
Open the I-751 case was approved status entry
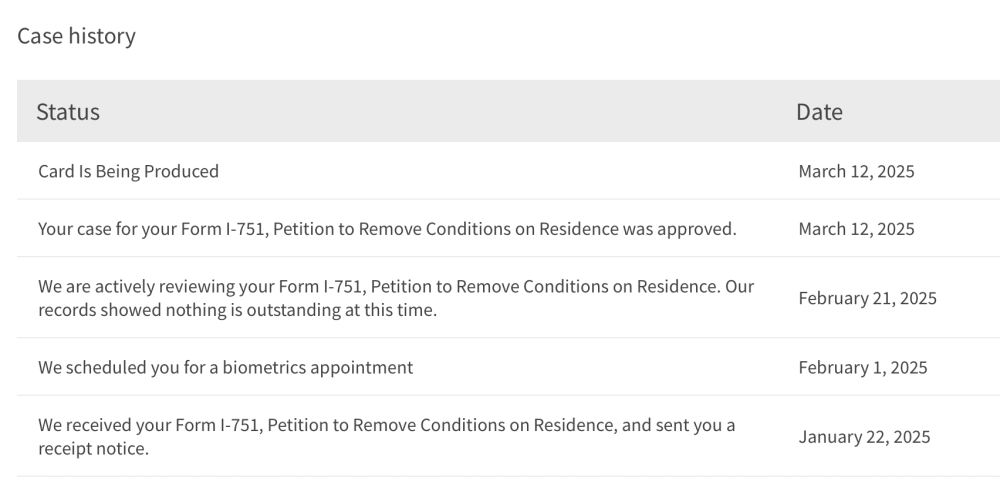(x=387, y=228)
